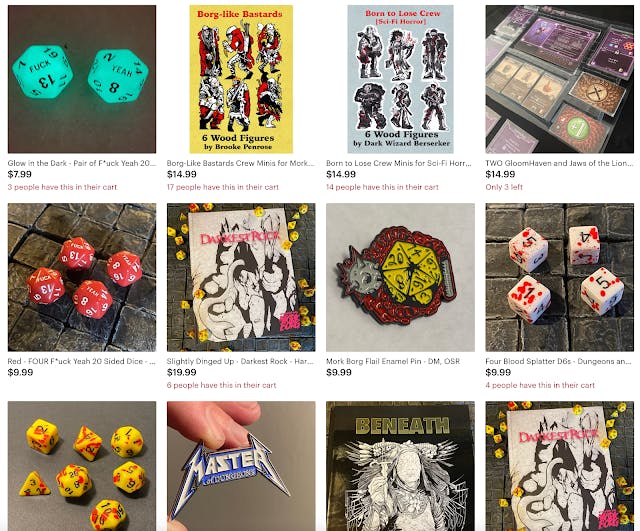
Task: Open the blood splatter D6 dice photo
Action: coord(560,277)
